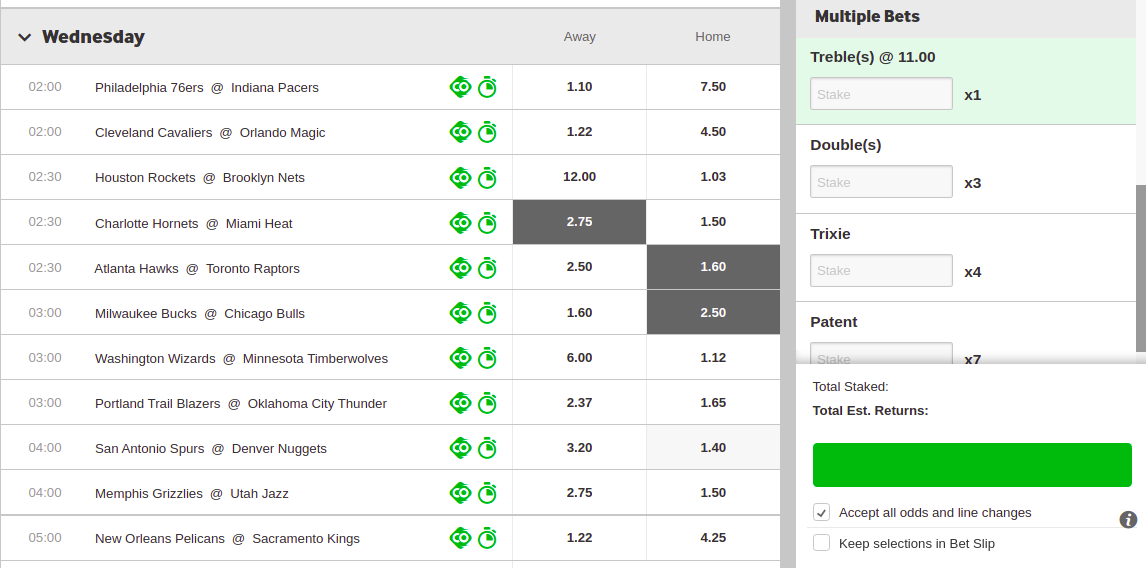Collapse the Wednesday games section

click(x=25, y=37)
